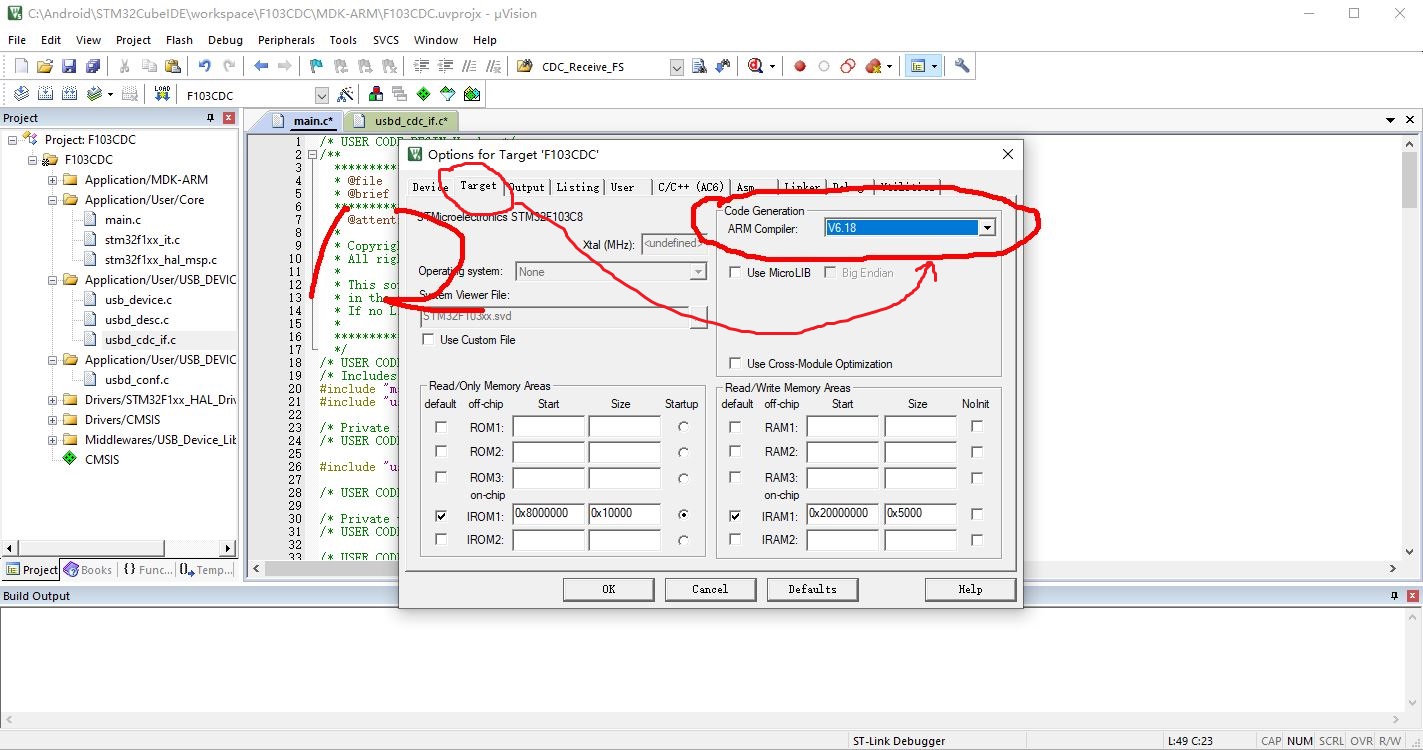Click the Open file toolbar icon
1423x750 pixels.
click(x=44, y=66)
